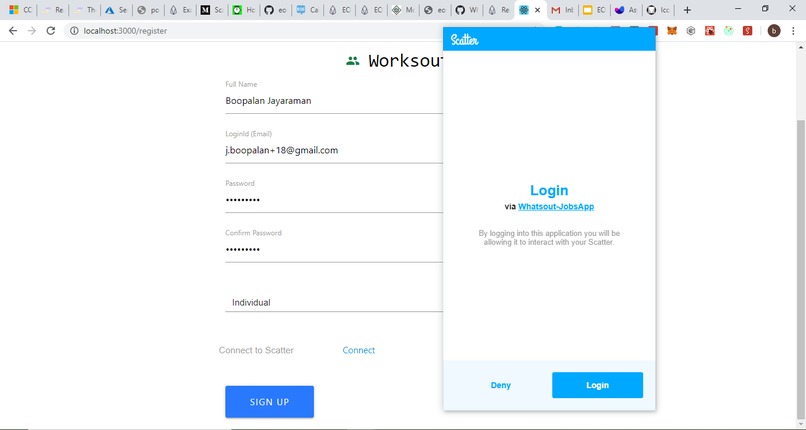Click the address bar URL localhost:3000/register

[x=125, y=31]
